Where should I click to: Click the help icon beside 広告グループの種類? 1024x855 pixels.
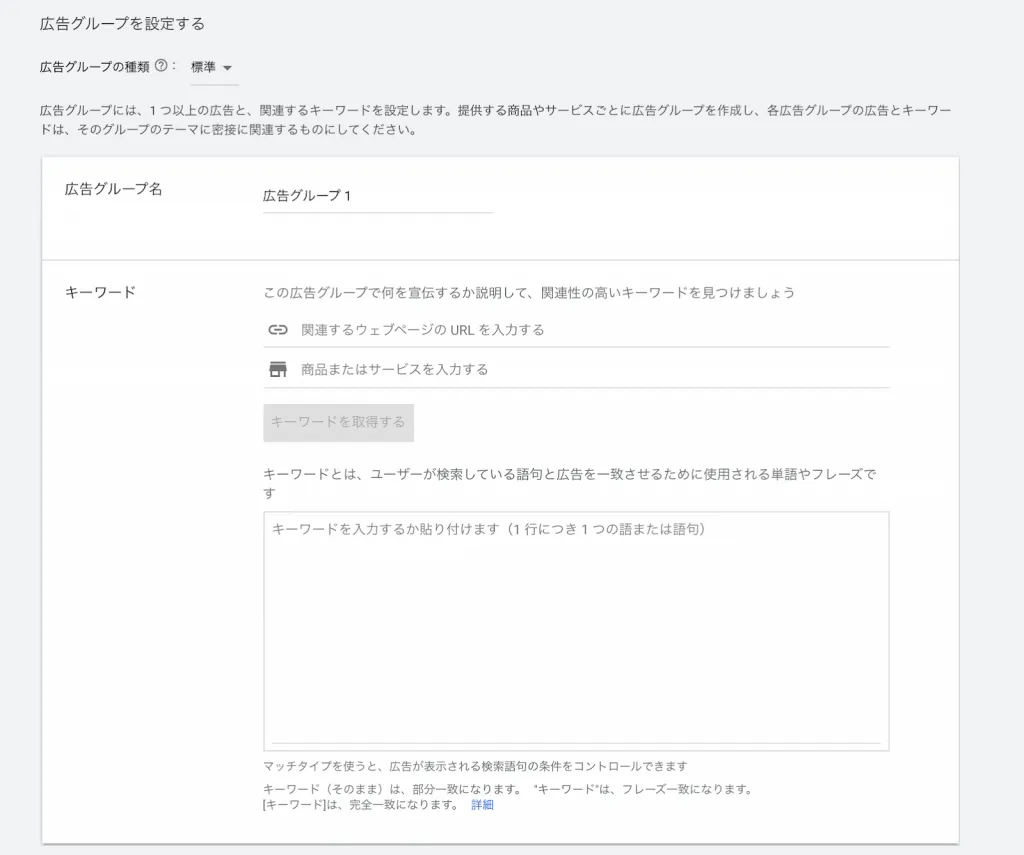tap(161, 65)
